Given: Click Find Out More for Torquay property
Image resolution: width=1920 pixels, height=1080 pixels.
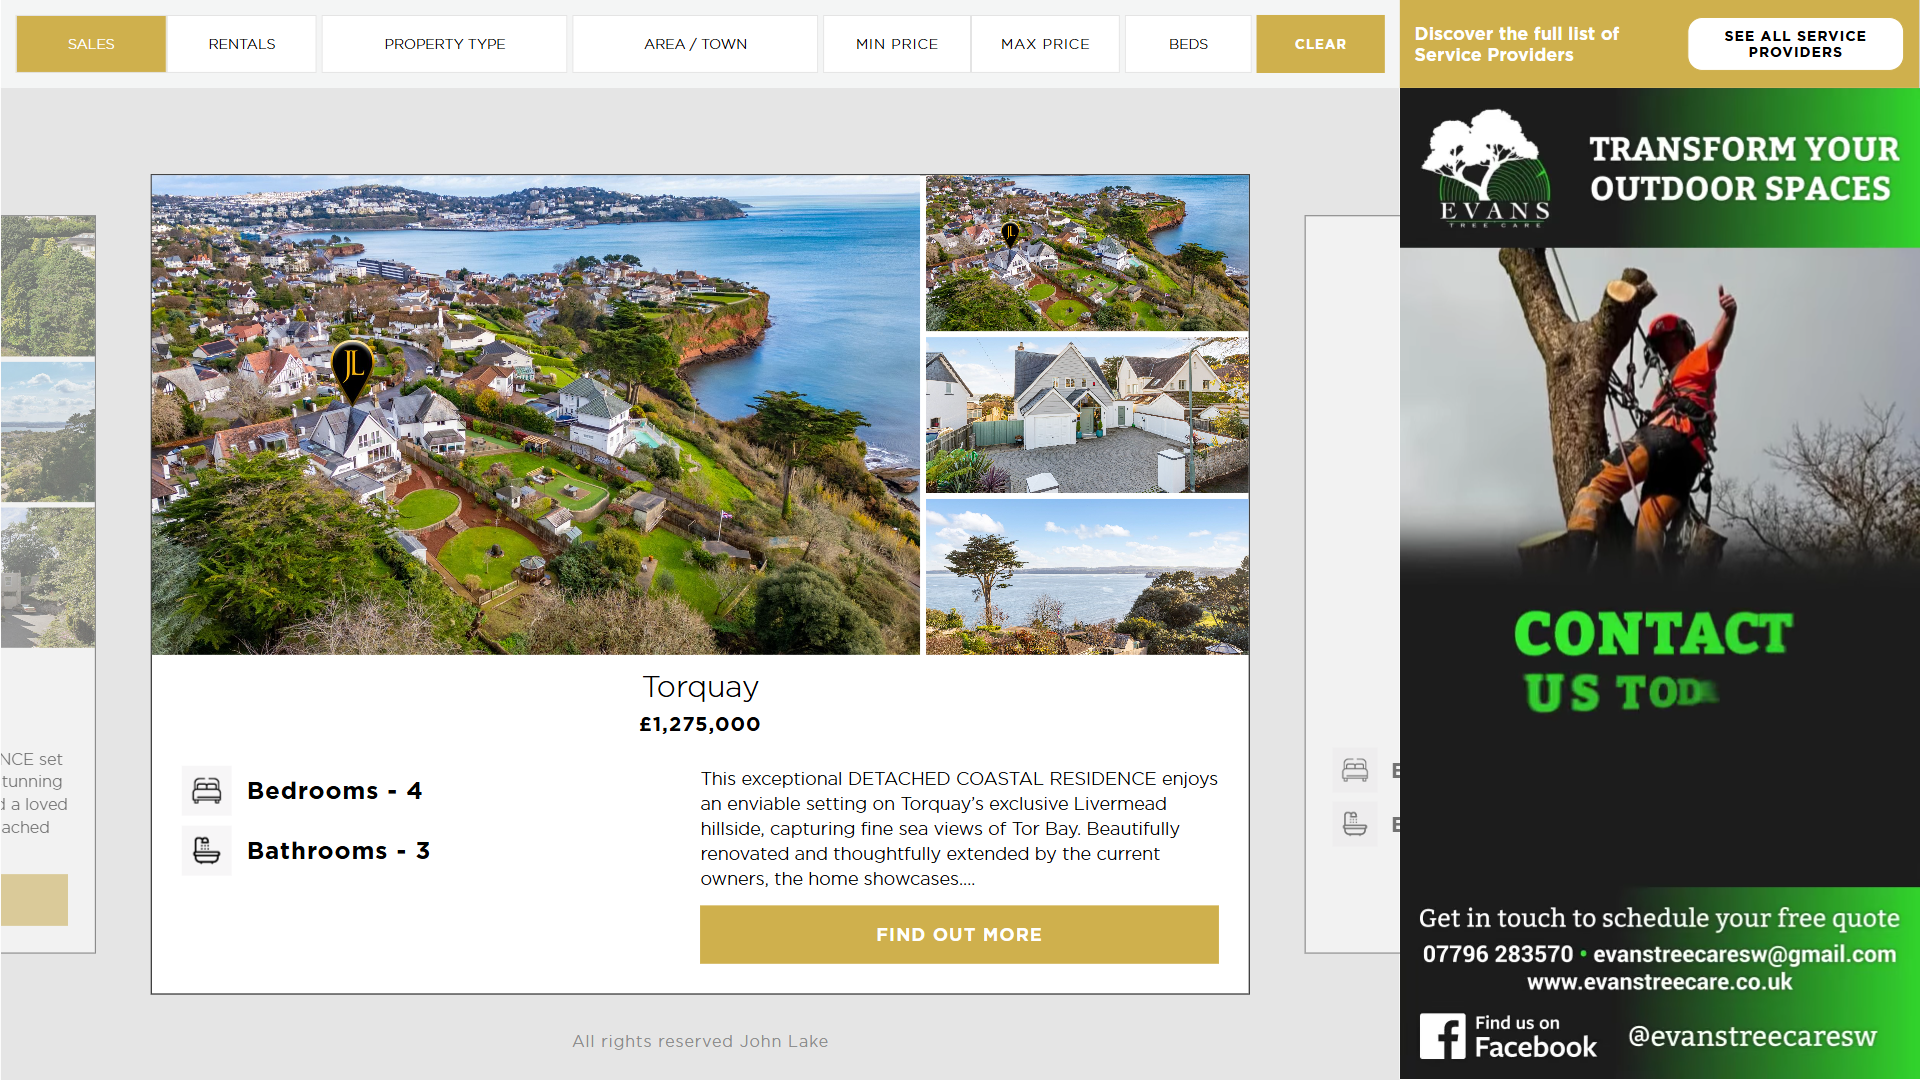Looking at the screenshot, I should (x=959, y=935).
